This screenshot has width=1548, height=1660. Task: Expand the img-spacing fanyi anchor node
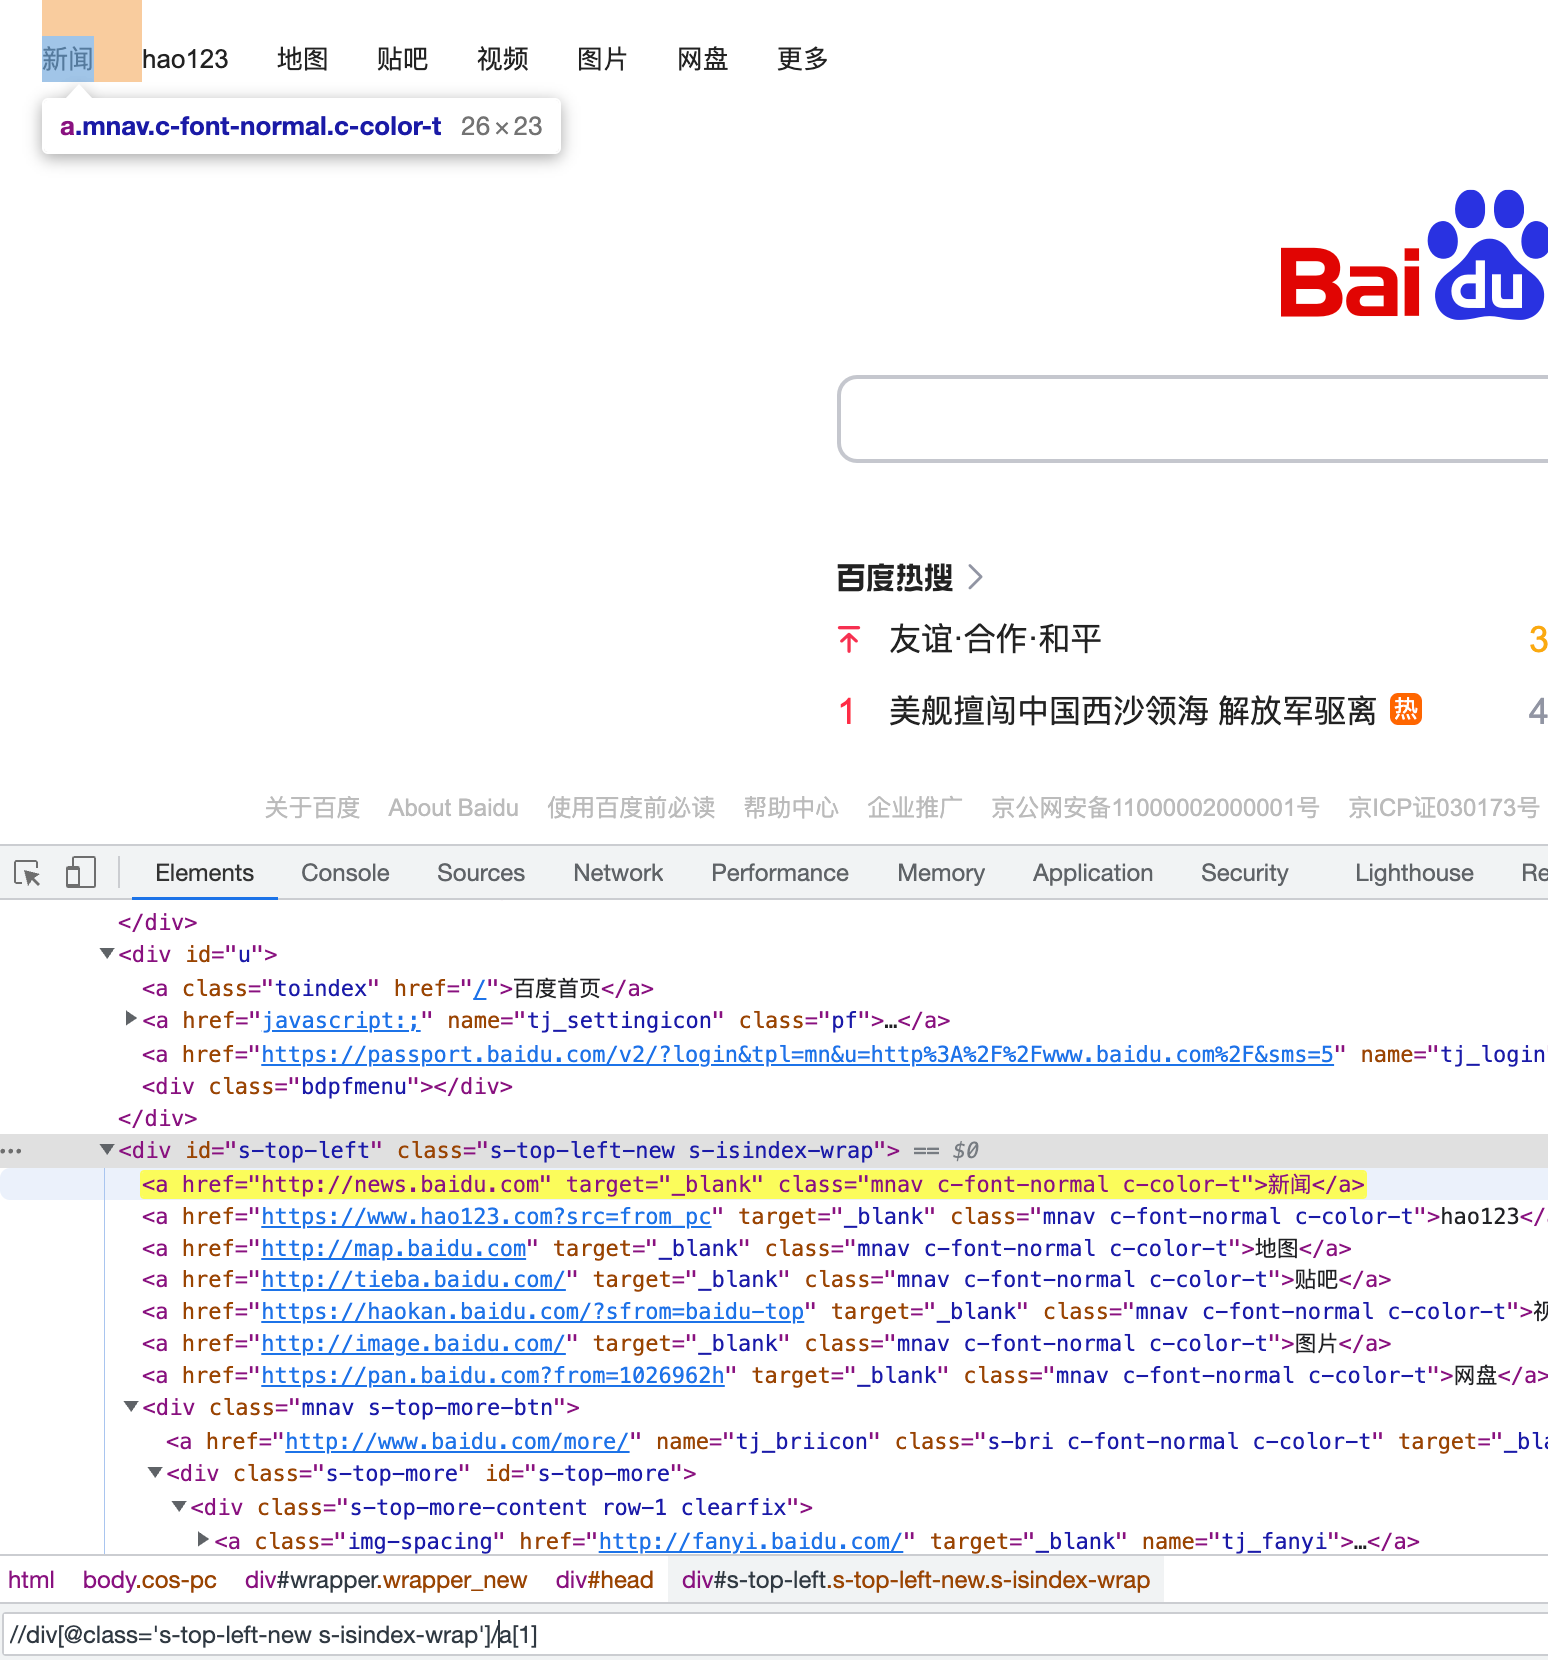[203, 1540]
